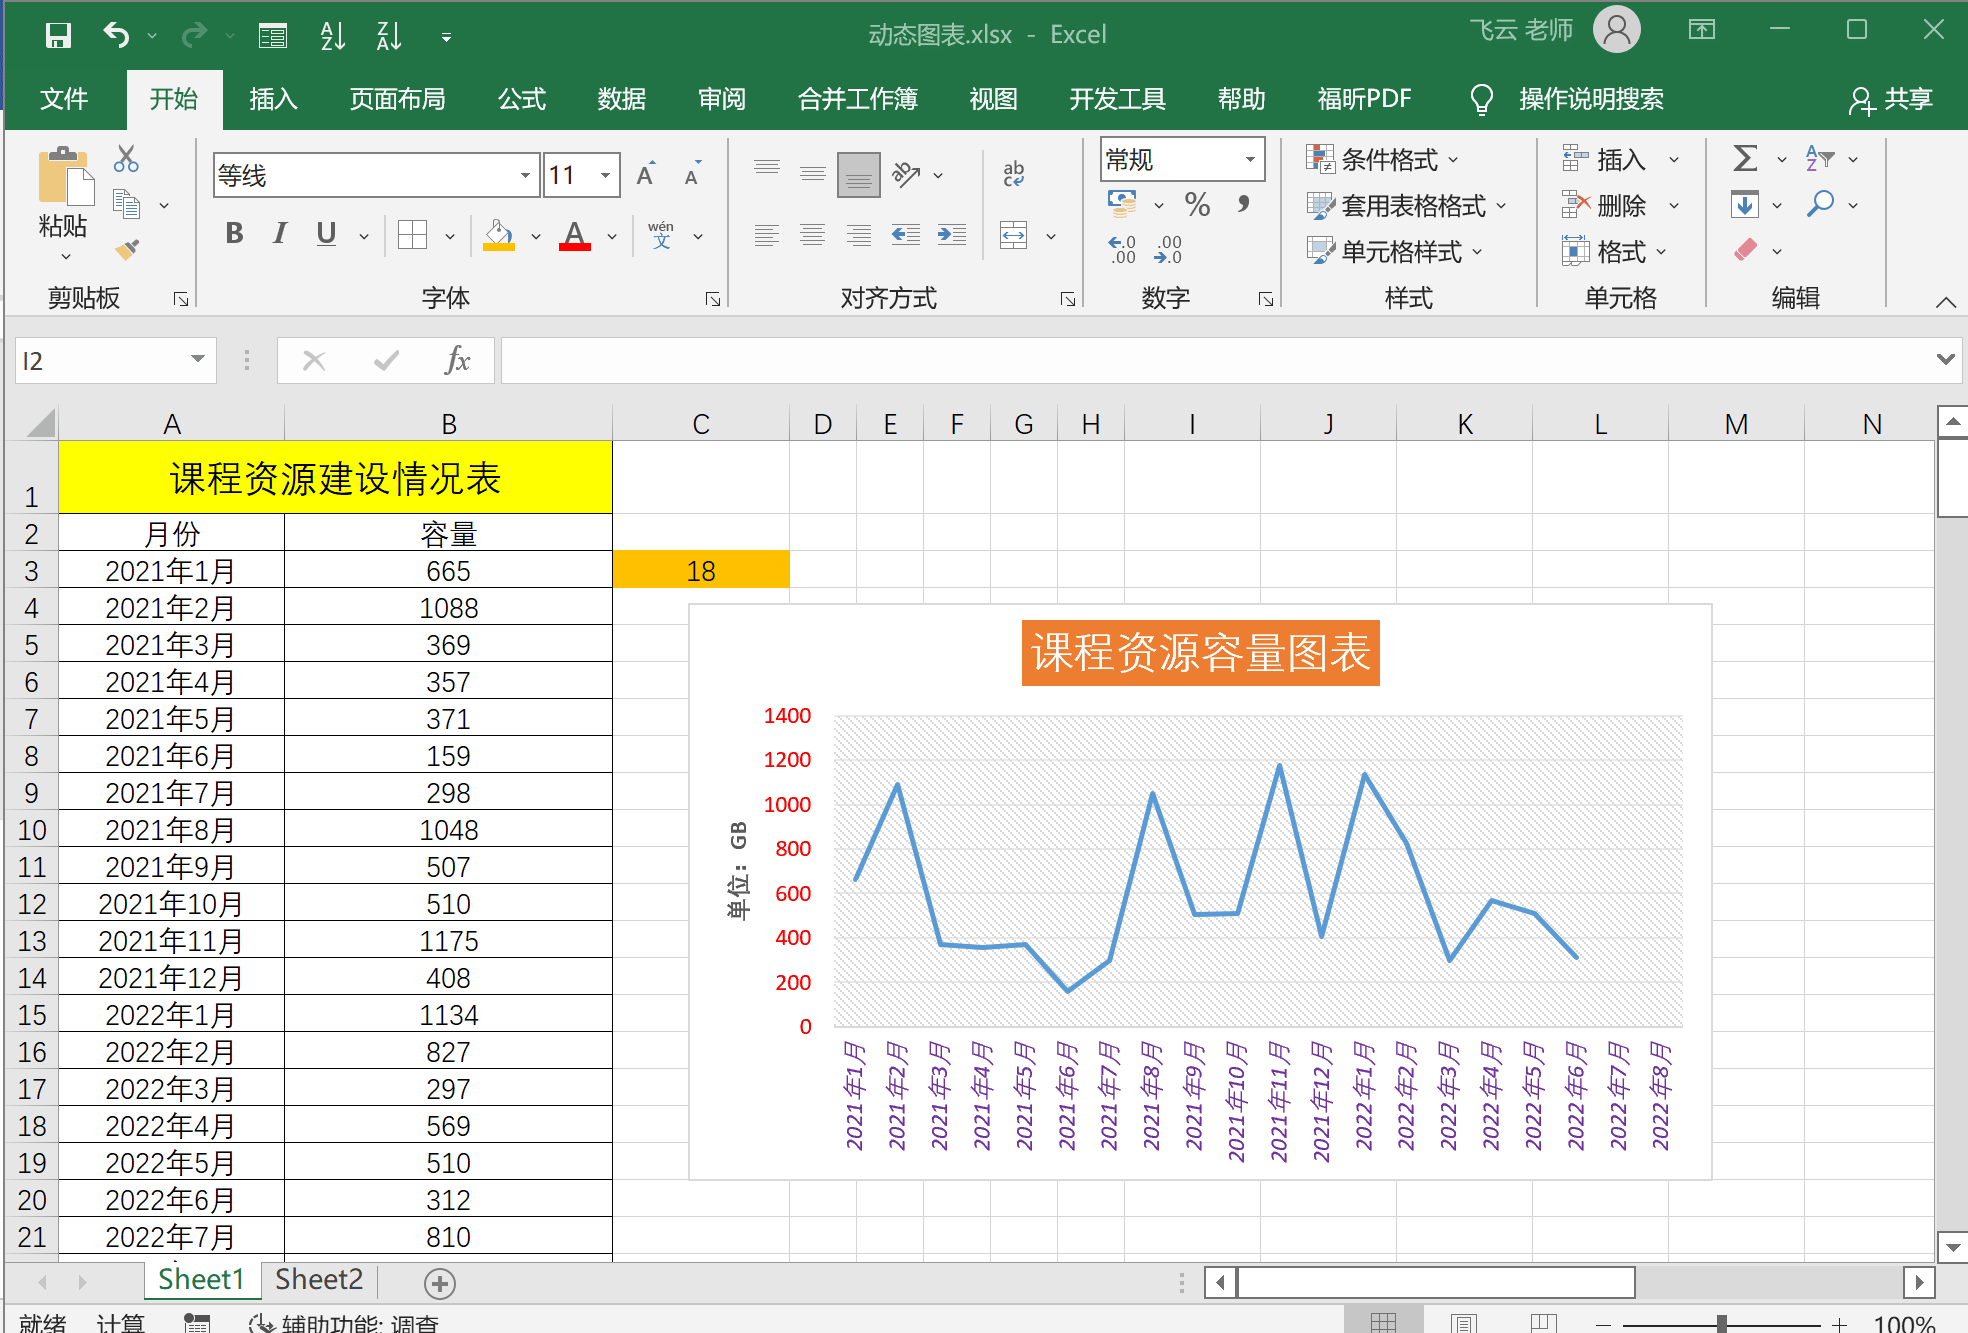1968x1333 pixels.
Task: Toggle Italic formatting
Action: tap(280, 234)
